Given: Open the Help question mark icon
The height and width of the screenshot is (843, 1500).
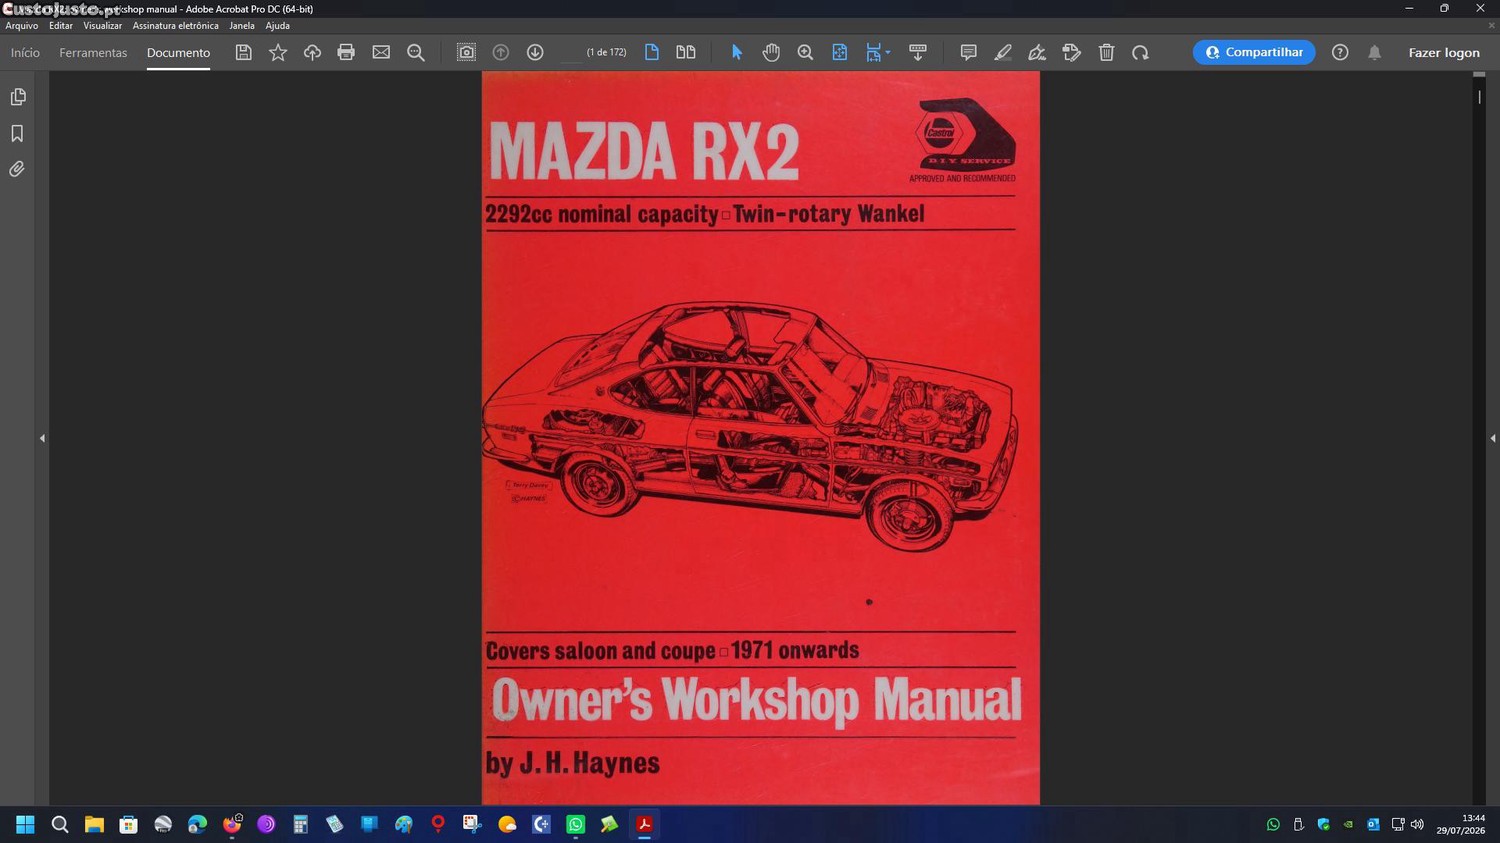Looking at the screenshot, I should [1340, 52].
